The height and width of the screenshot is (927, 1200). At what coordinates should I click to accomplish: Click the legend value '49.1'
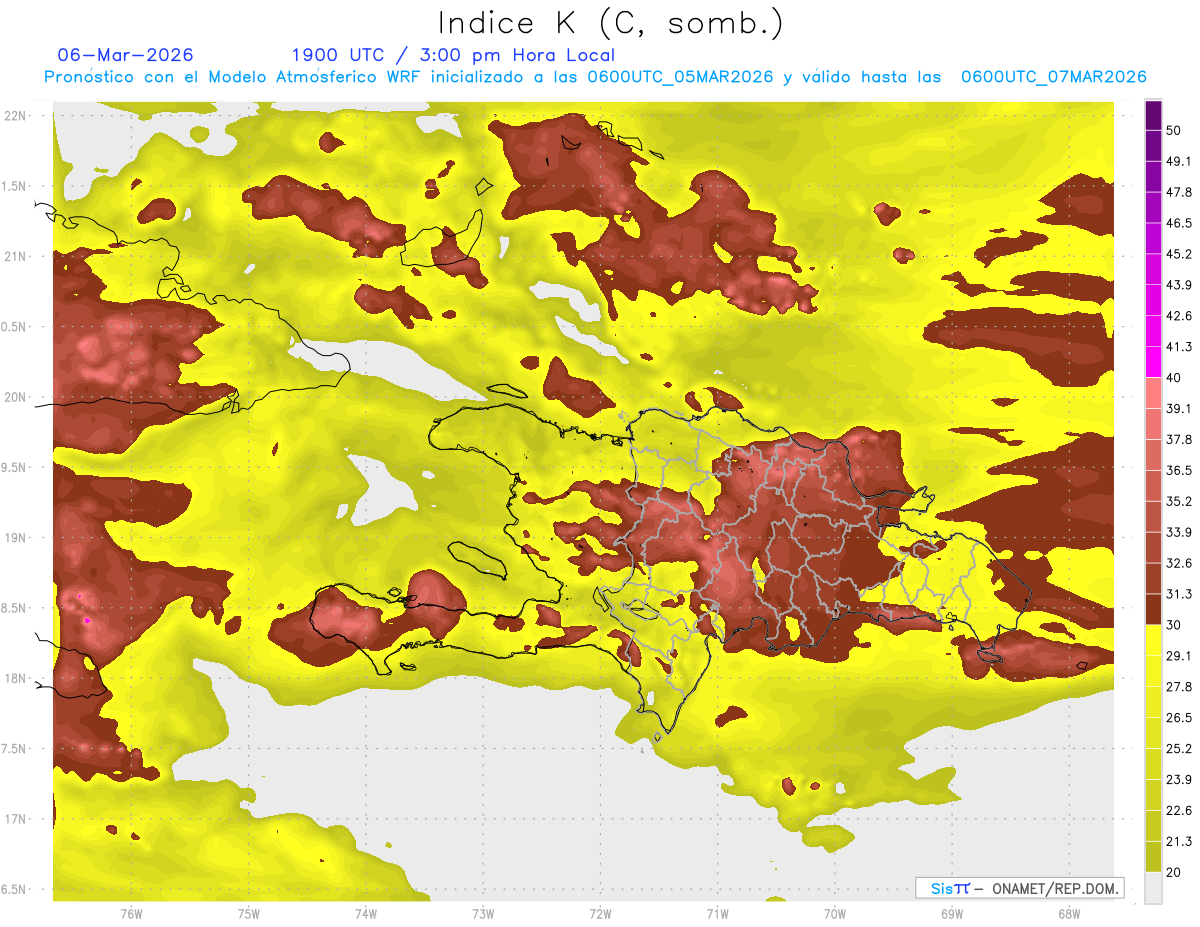(x=1178, y=161)
